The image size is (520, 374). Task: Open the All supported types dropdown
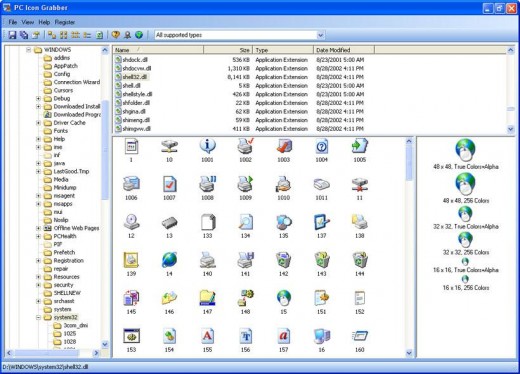pyautogui.click(x=320, y=35)
